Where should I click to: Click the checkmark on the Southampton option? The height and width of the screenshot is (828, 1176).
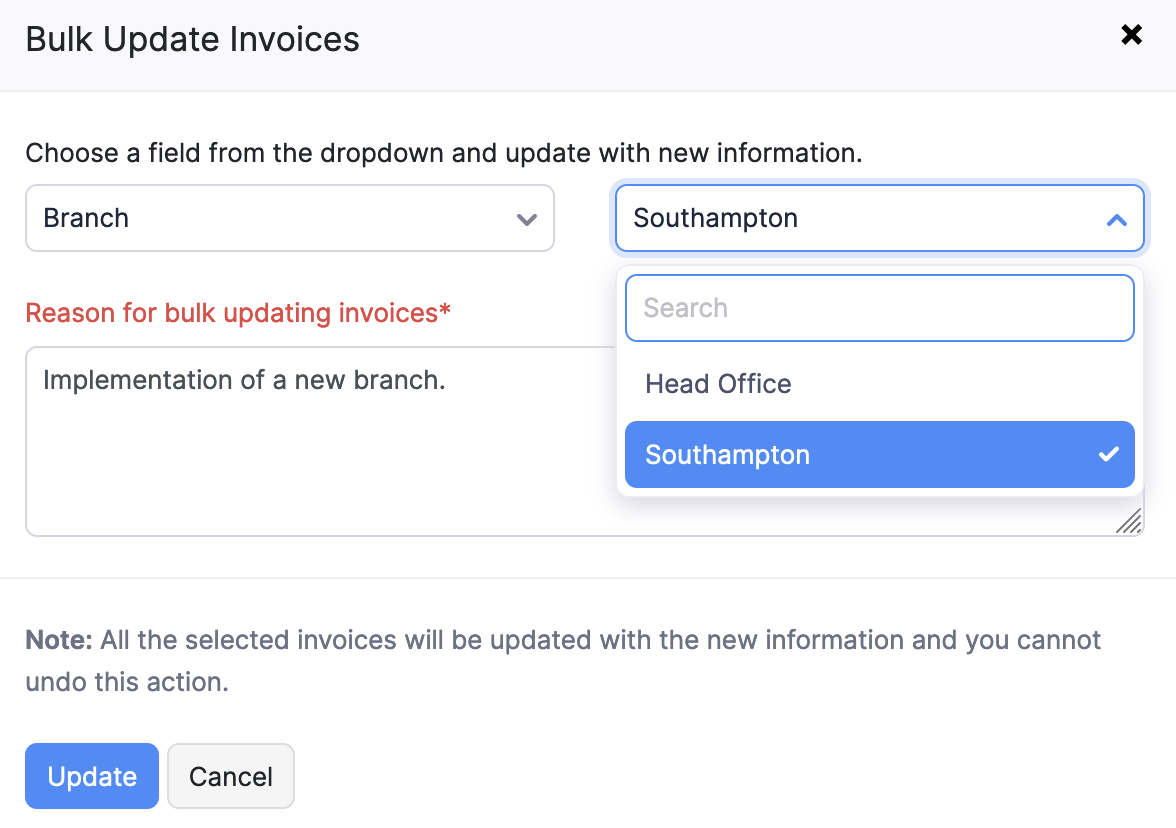(x=1108, y=455)
